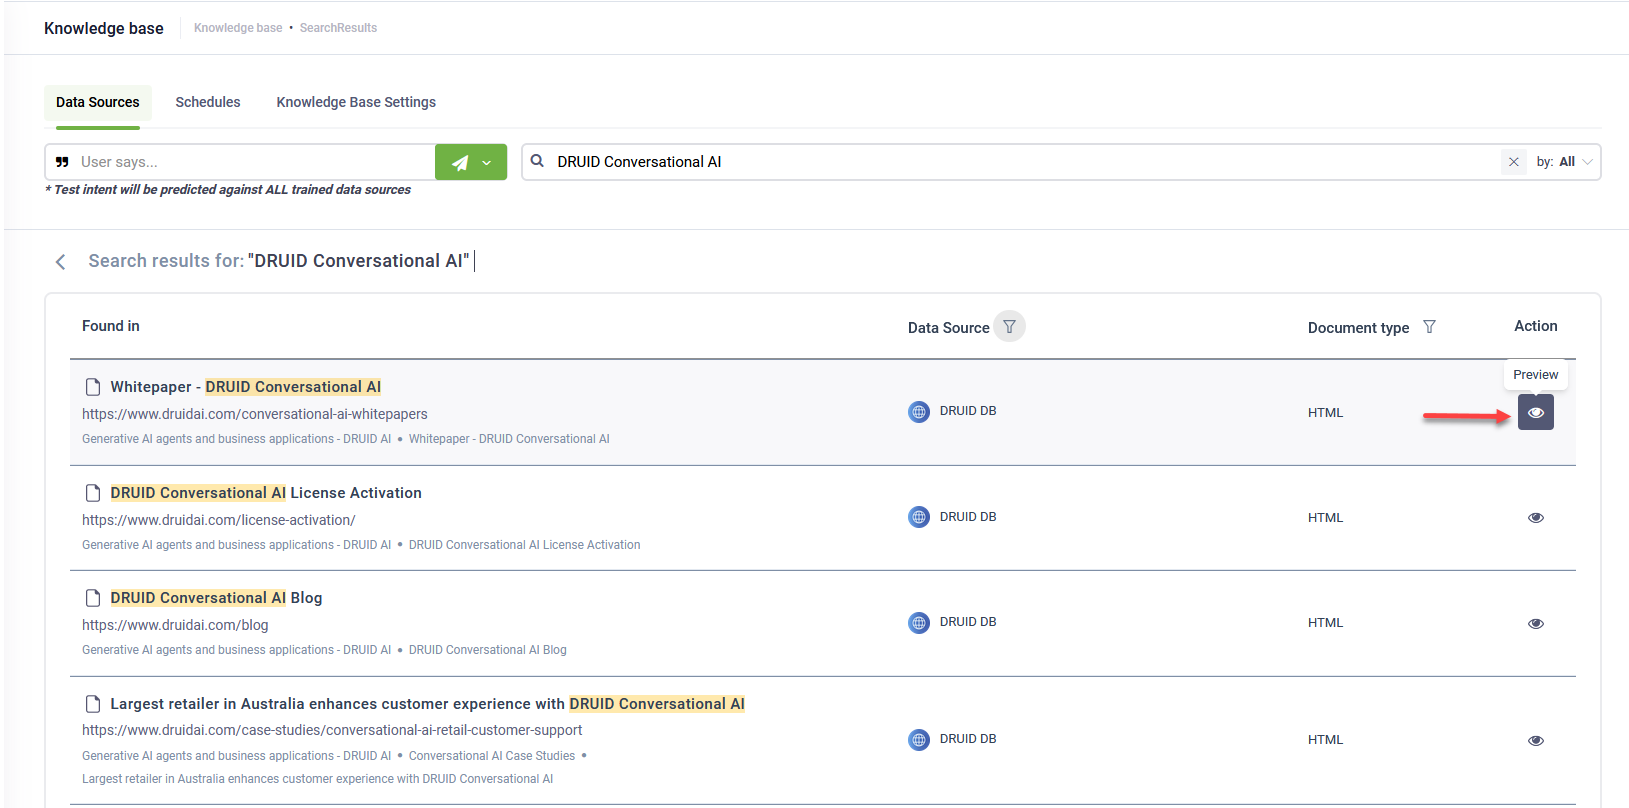1629x808 pixels.
Task: Clear the search box with the X button
Action: coord(1513,162)
